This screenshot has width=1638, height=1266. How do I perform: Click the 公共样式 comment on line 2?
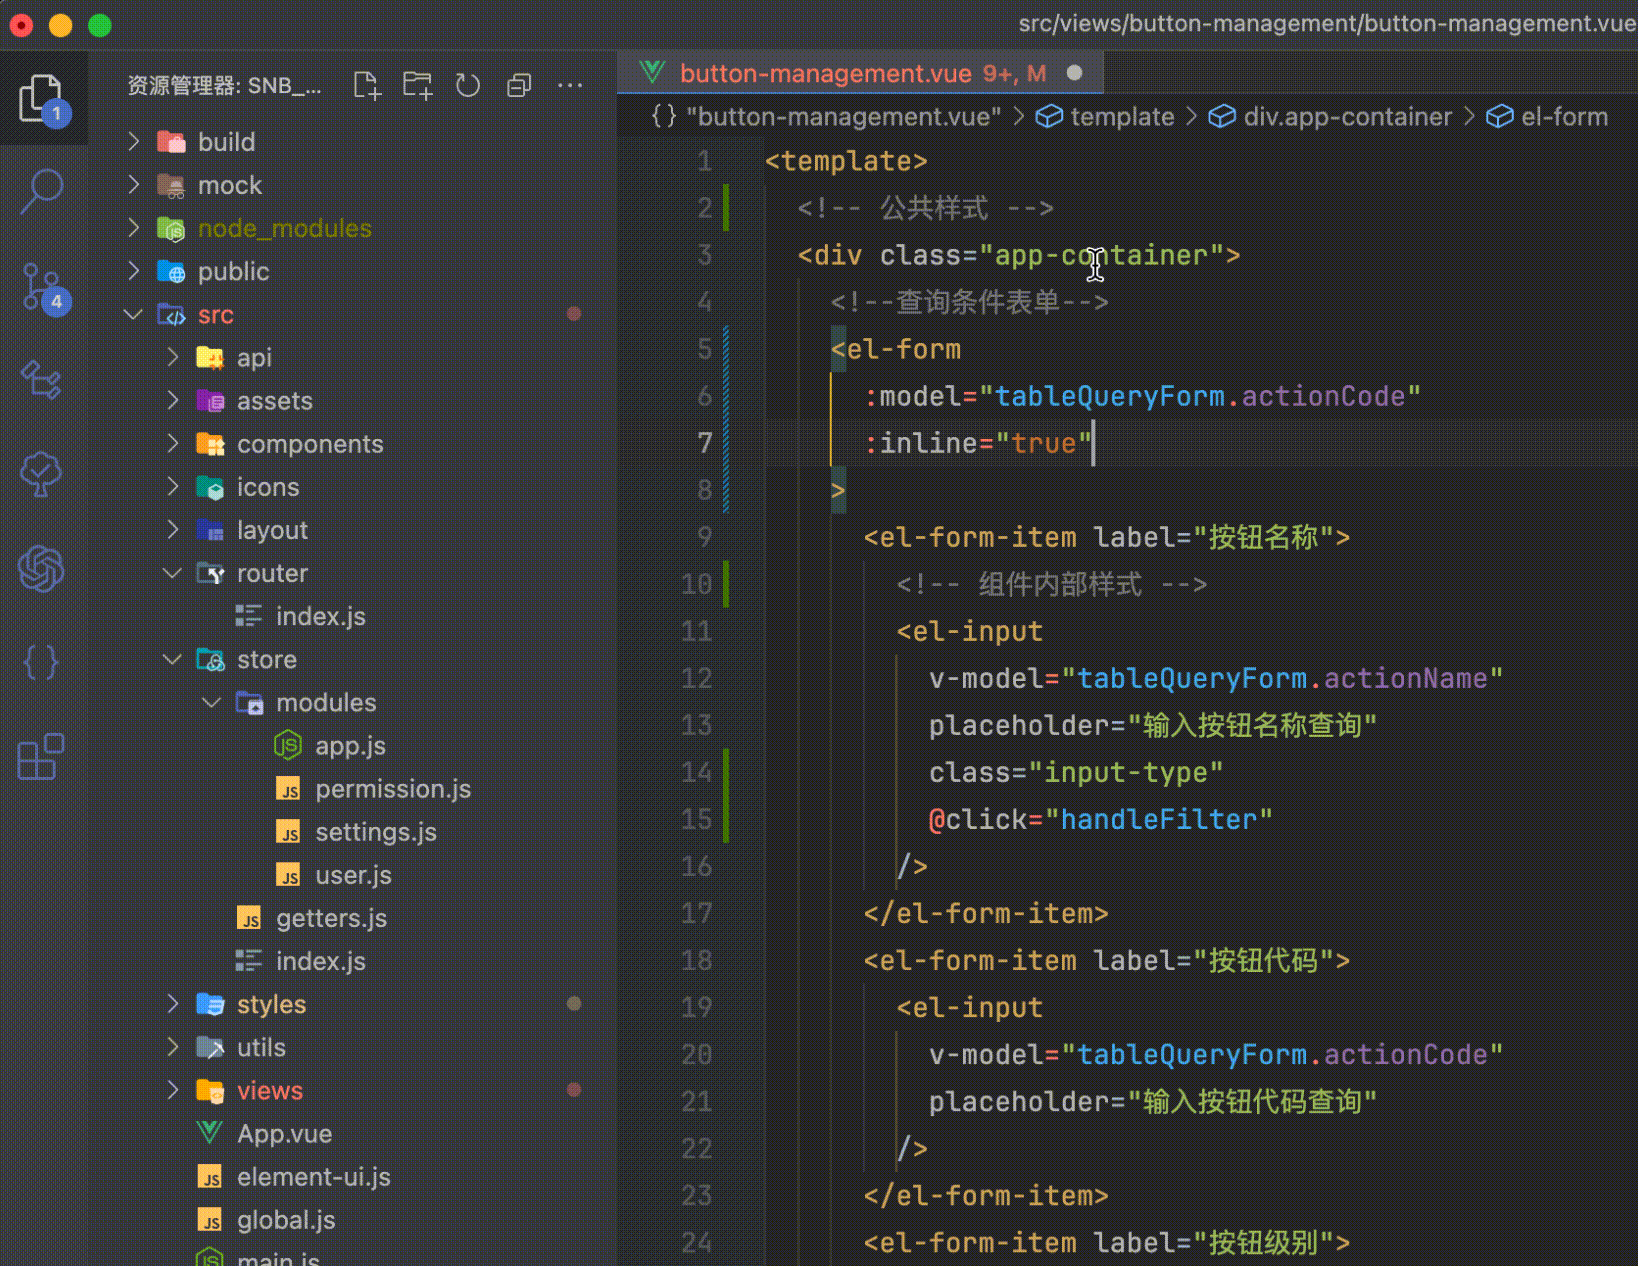point(925,208)
